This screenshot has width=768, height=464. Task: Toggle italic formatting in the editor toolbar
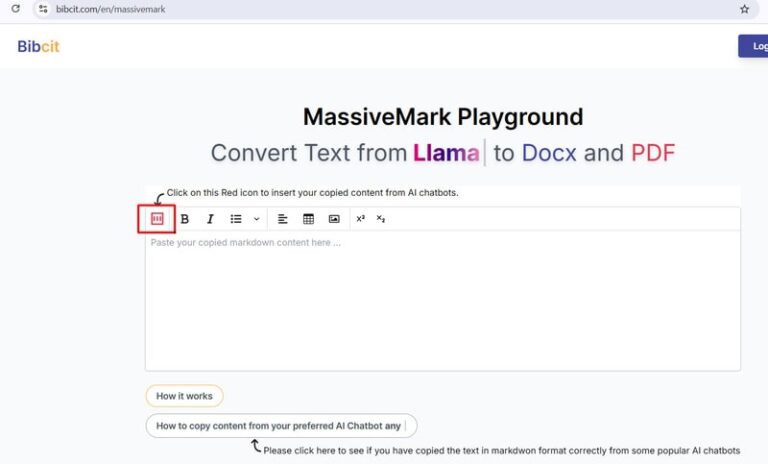[210, 219]
